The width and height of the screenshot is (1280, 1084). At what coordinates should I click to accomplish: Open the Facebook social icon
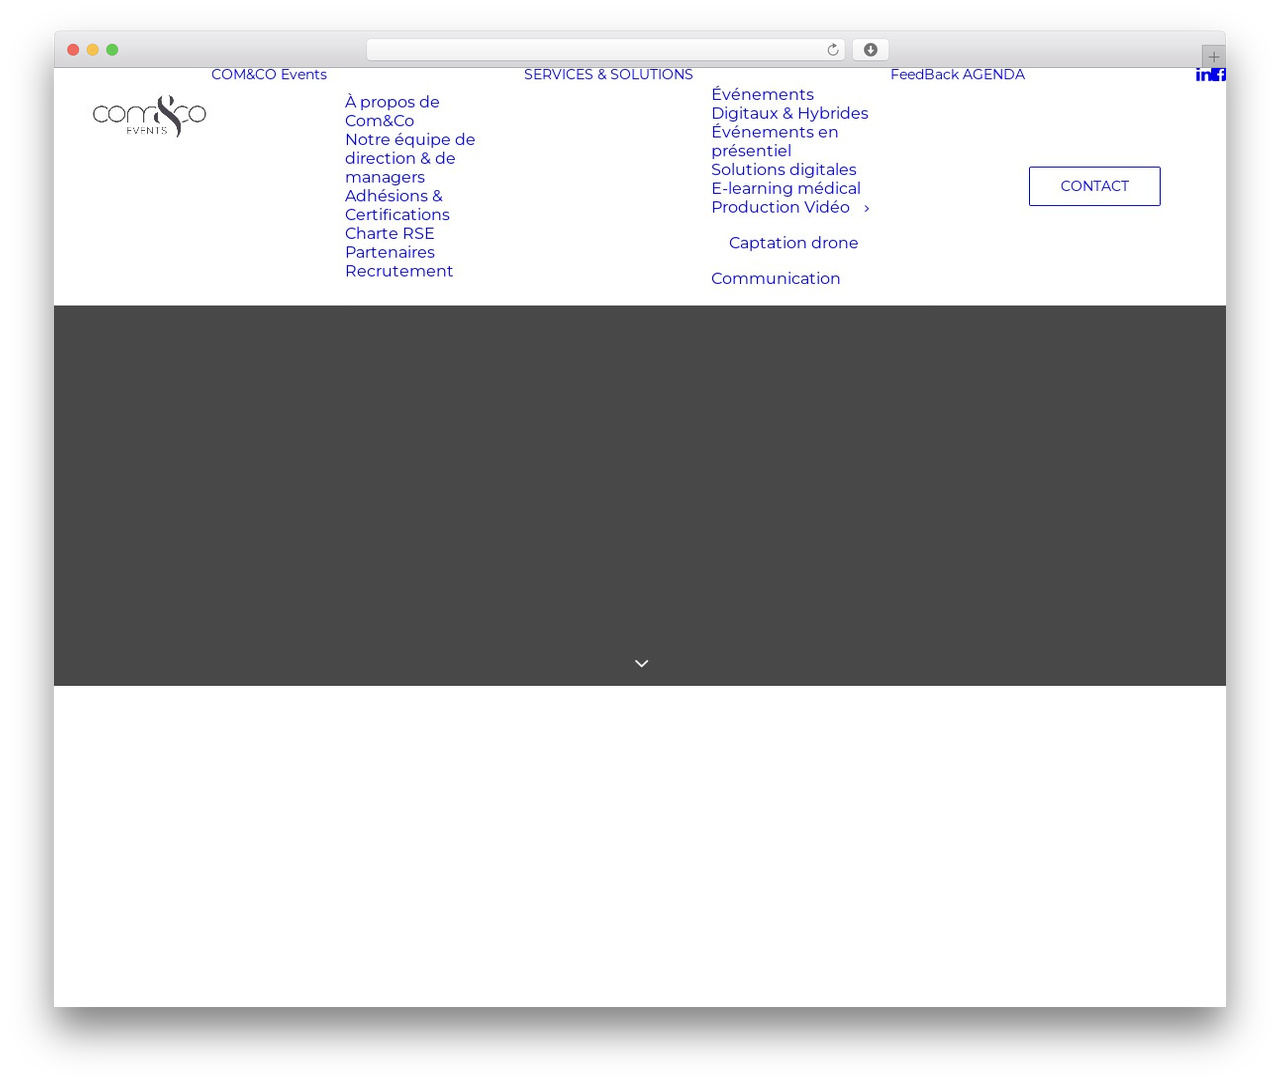tap(1219, 75)
